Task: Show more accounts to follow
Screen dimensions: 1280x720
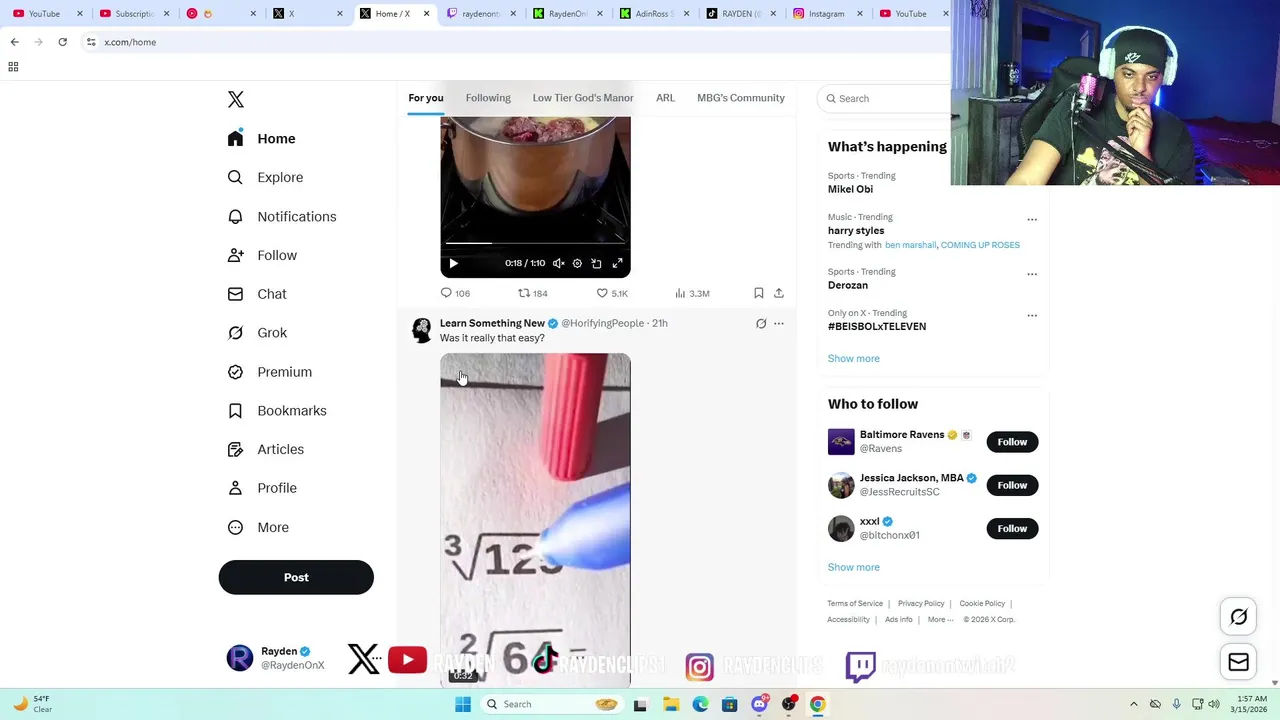Action: point(854,567)
